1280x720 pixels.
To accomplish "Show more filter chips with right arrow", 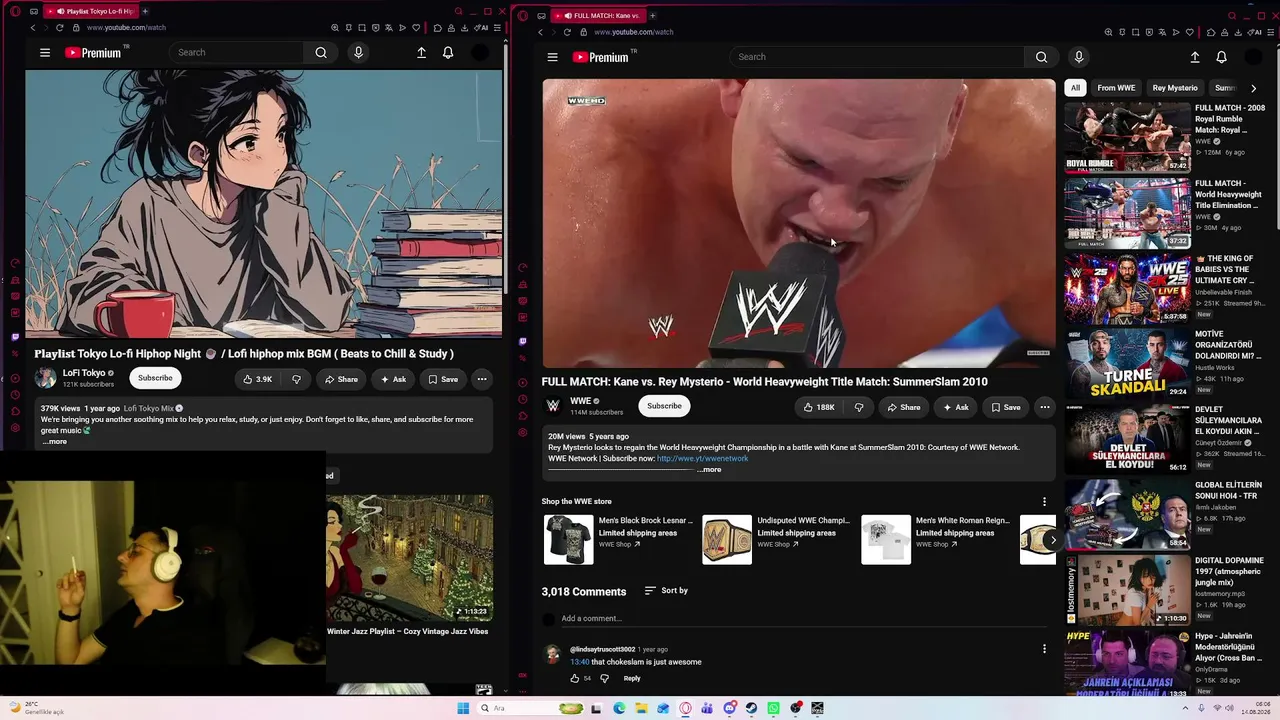I will coord(1253,88).
